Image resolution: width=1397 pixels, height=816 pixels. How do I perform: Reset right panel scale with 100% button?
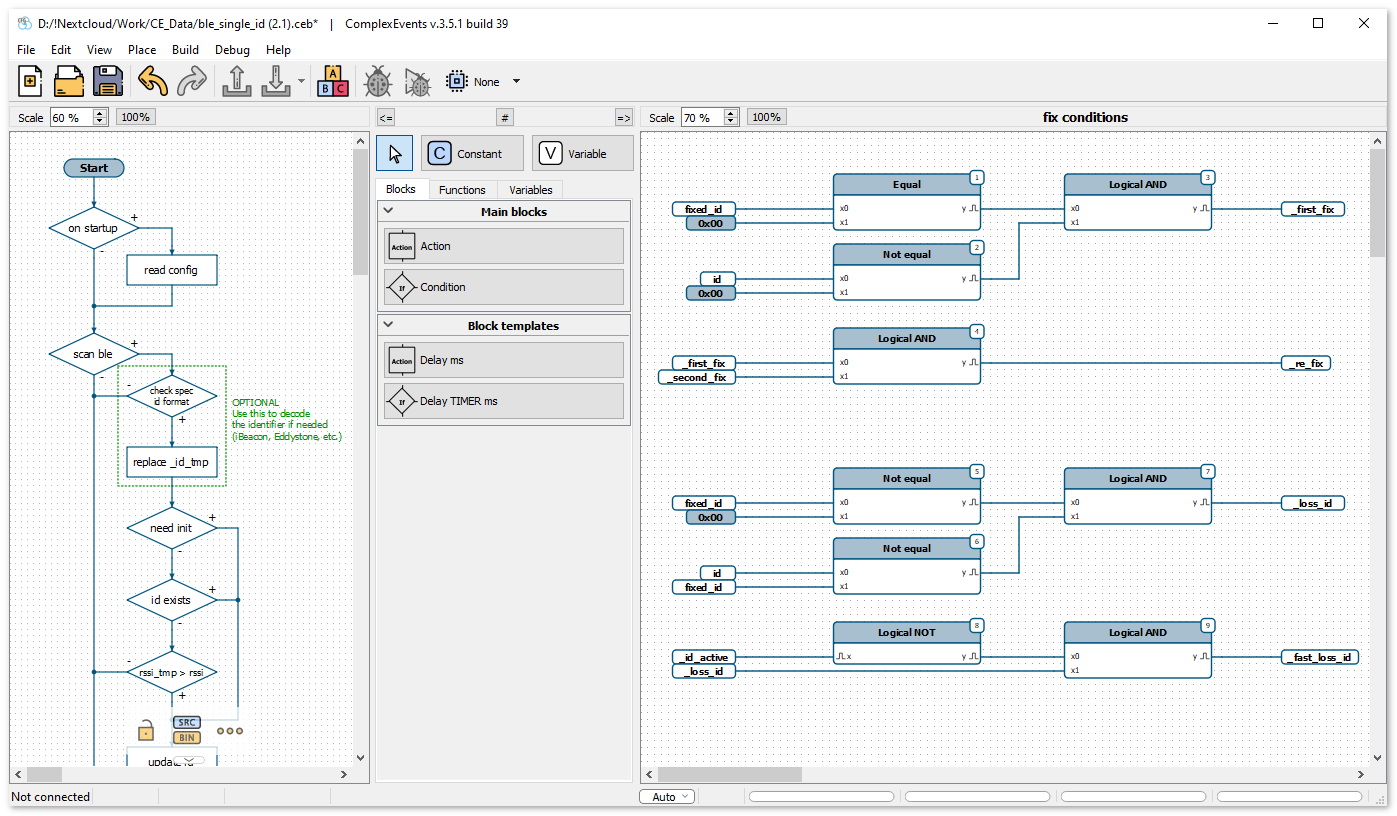[766, 117]
